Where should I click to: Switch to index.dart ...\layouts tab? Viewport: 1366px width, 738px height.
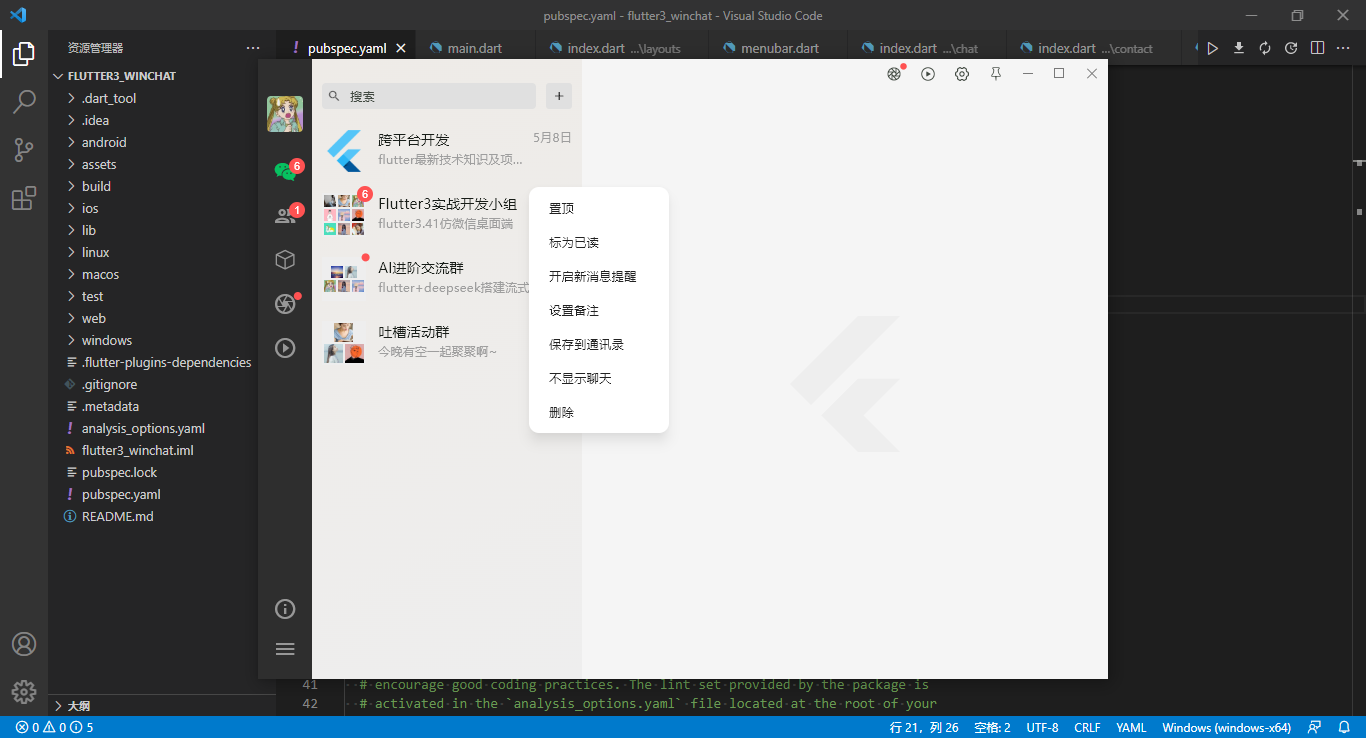pos(622,48)
